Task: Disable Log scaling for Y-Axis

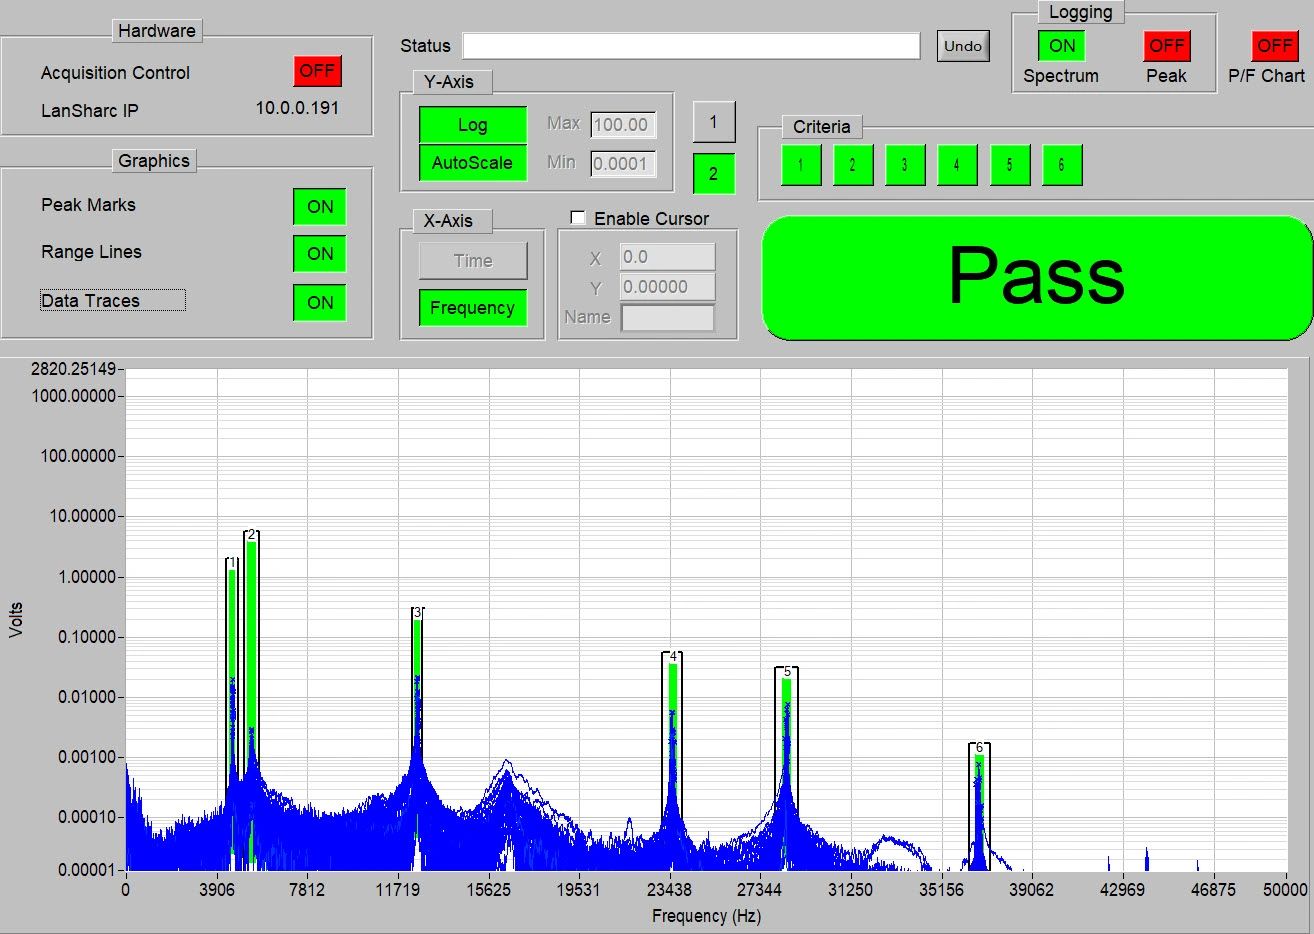Action: [471, 124]
